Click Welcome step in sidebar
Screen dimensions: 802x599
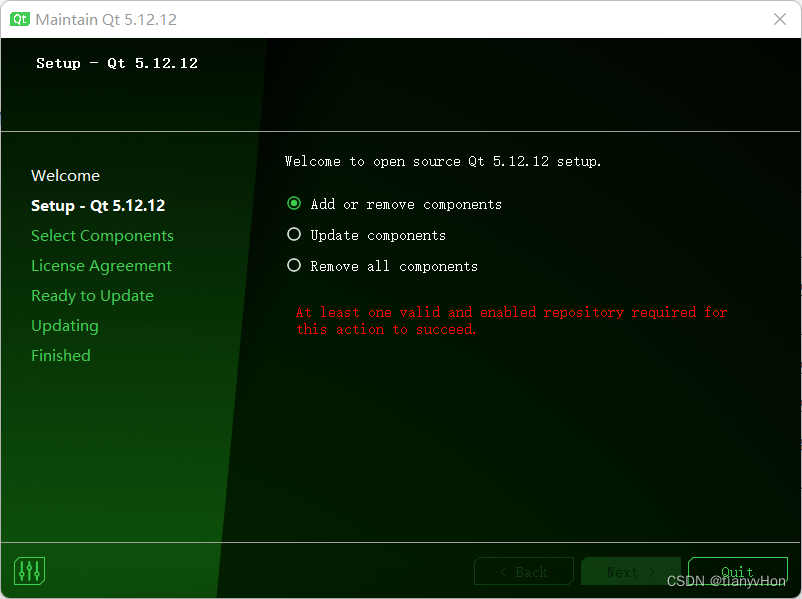65,175
